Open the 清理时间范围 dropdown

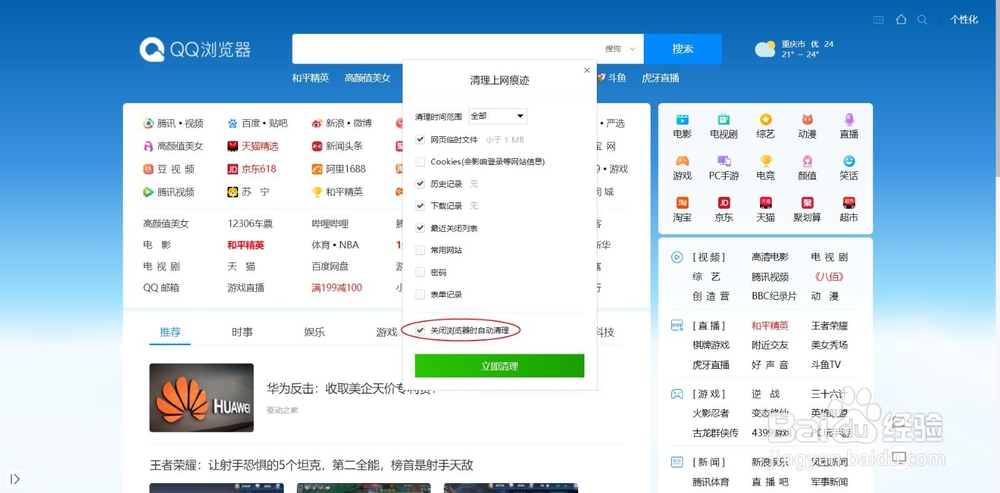[x=497, y=116]
